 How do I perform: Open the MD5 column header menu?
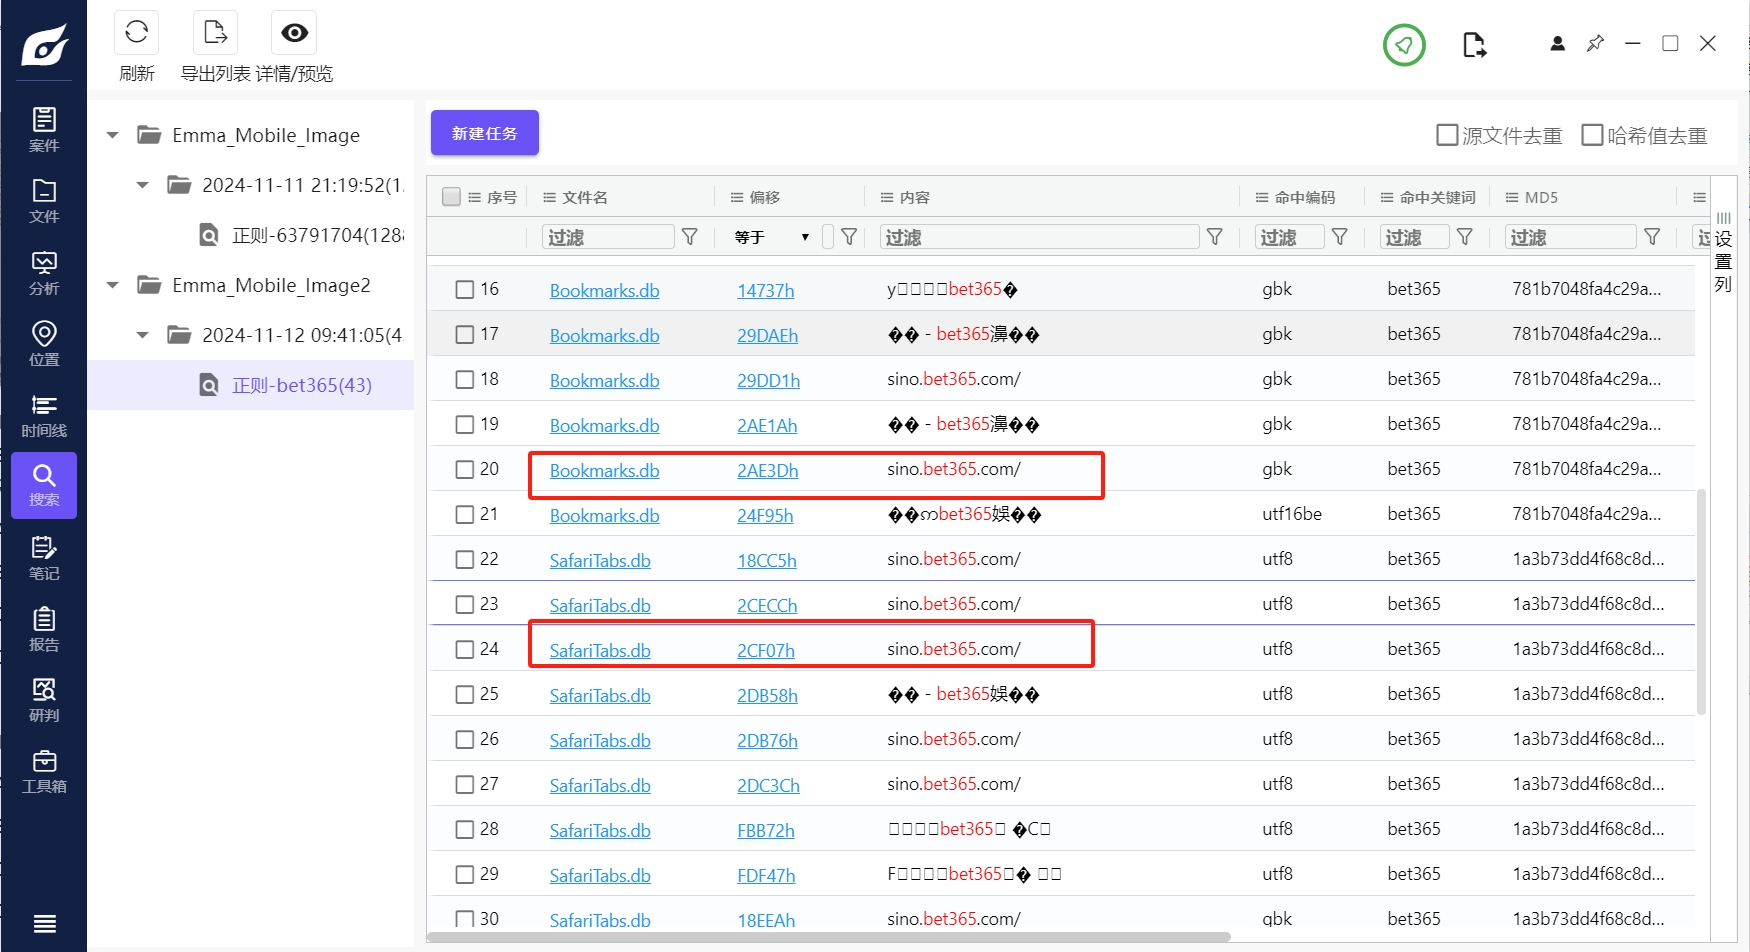(x=1512, y=197)
